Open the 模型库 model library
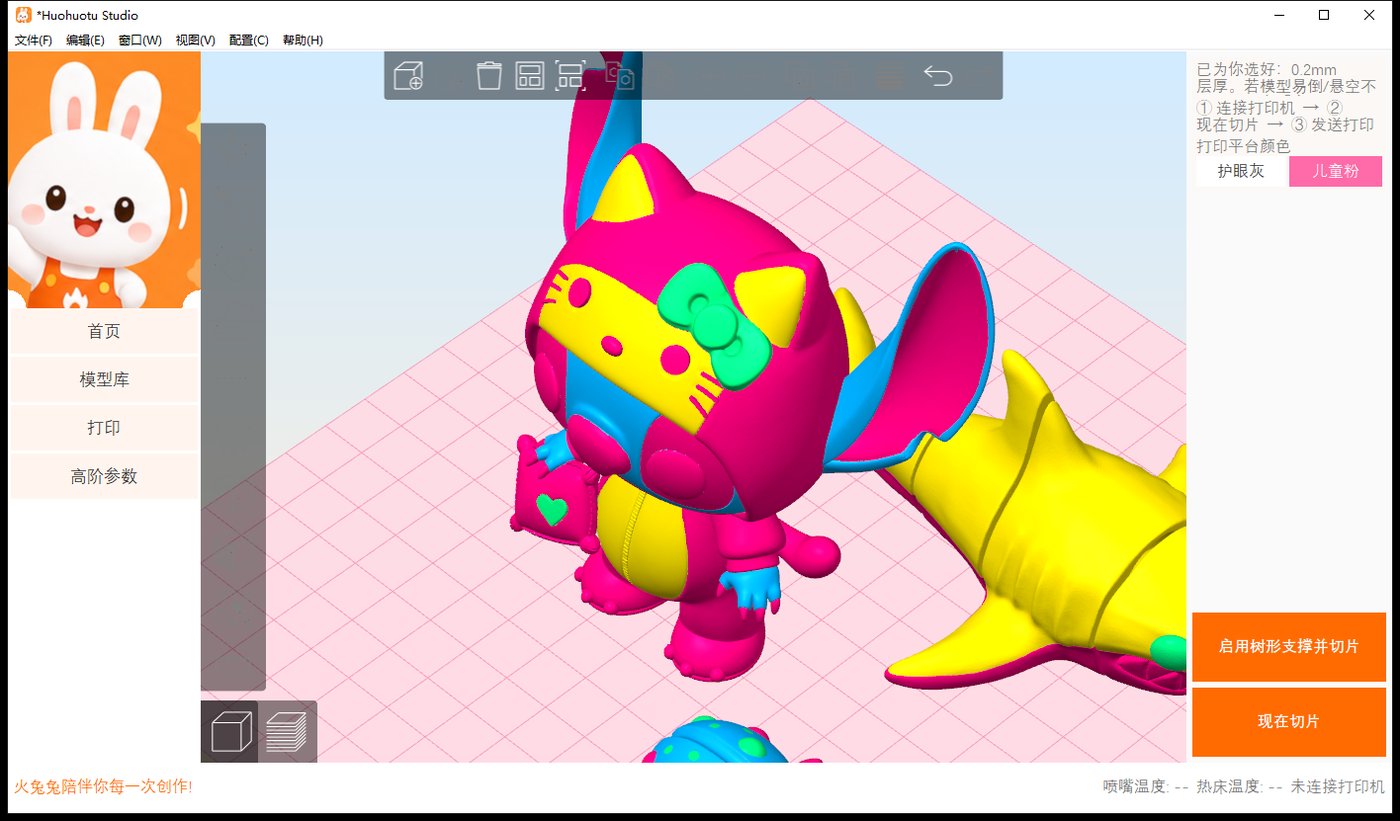This screenshot has width=1400, height=821. tap(104, 380)
